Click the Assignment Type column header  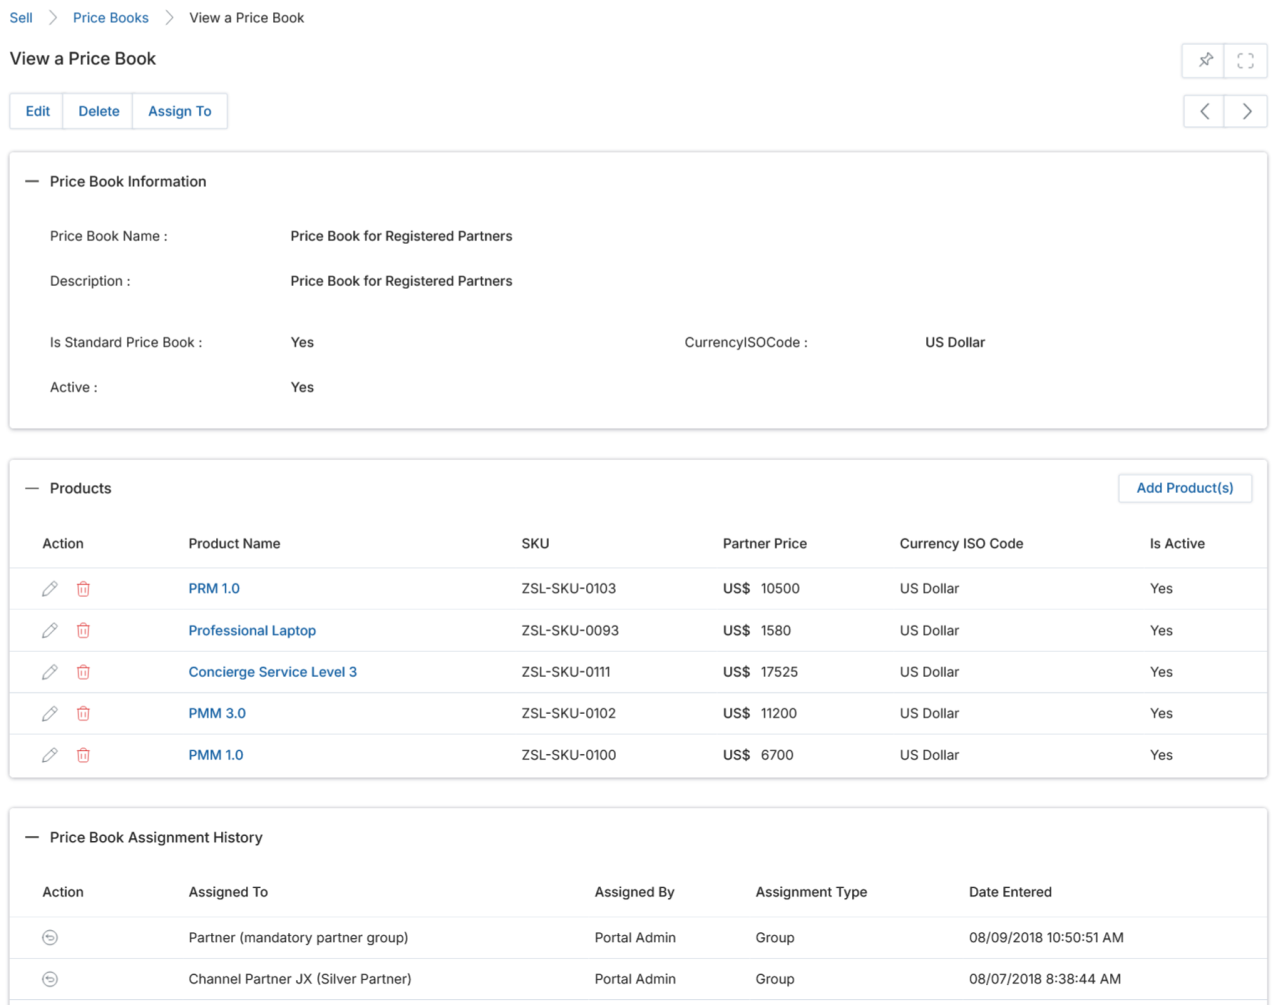pos(811,892)
